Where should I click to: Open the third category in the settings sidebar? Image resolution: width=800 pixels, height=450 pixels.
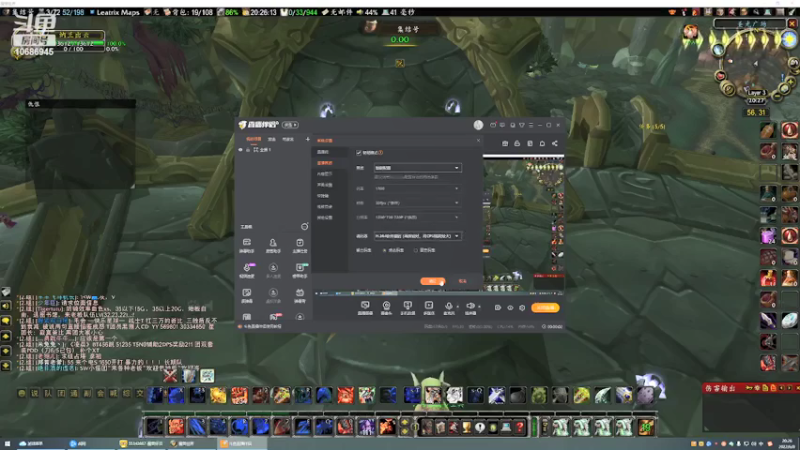(x=324, y=174)
